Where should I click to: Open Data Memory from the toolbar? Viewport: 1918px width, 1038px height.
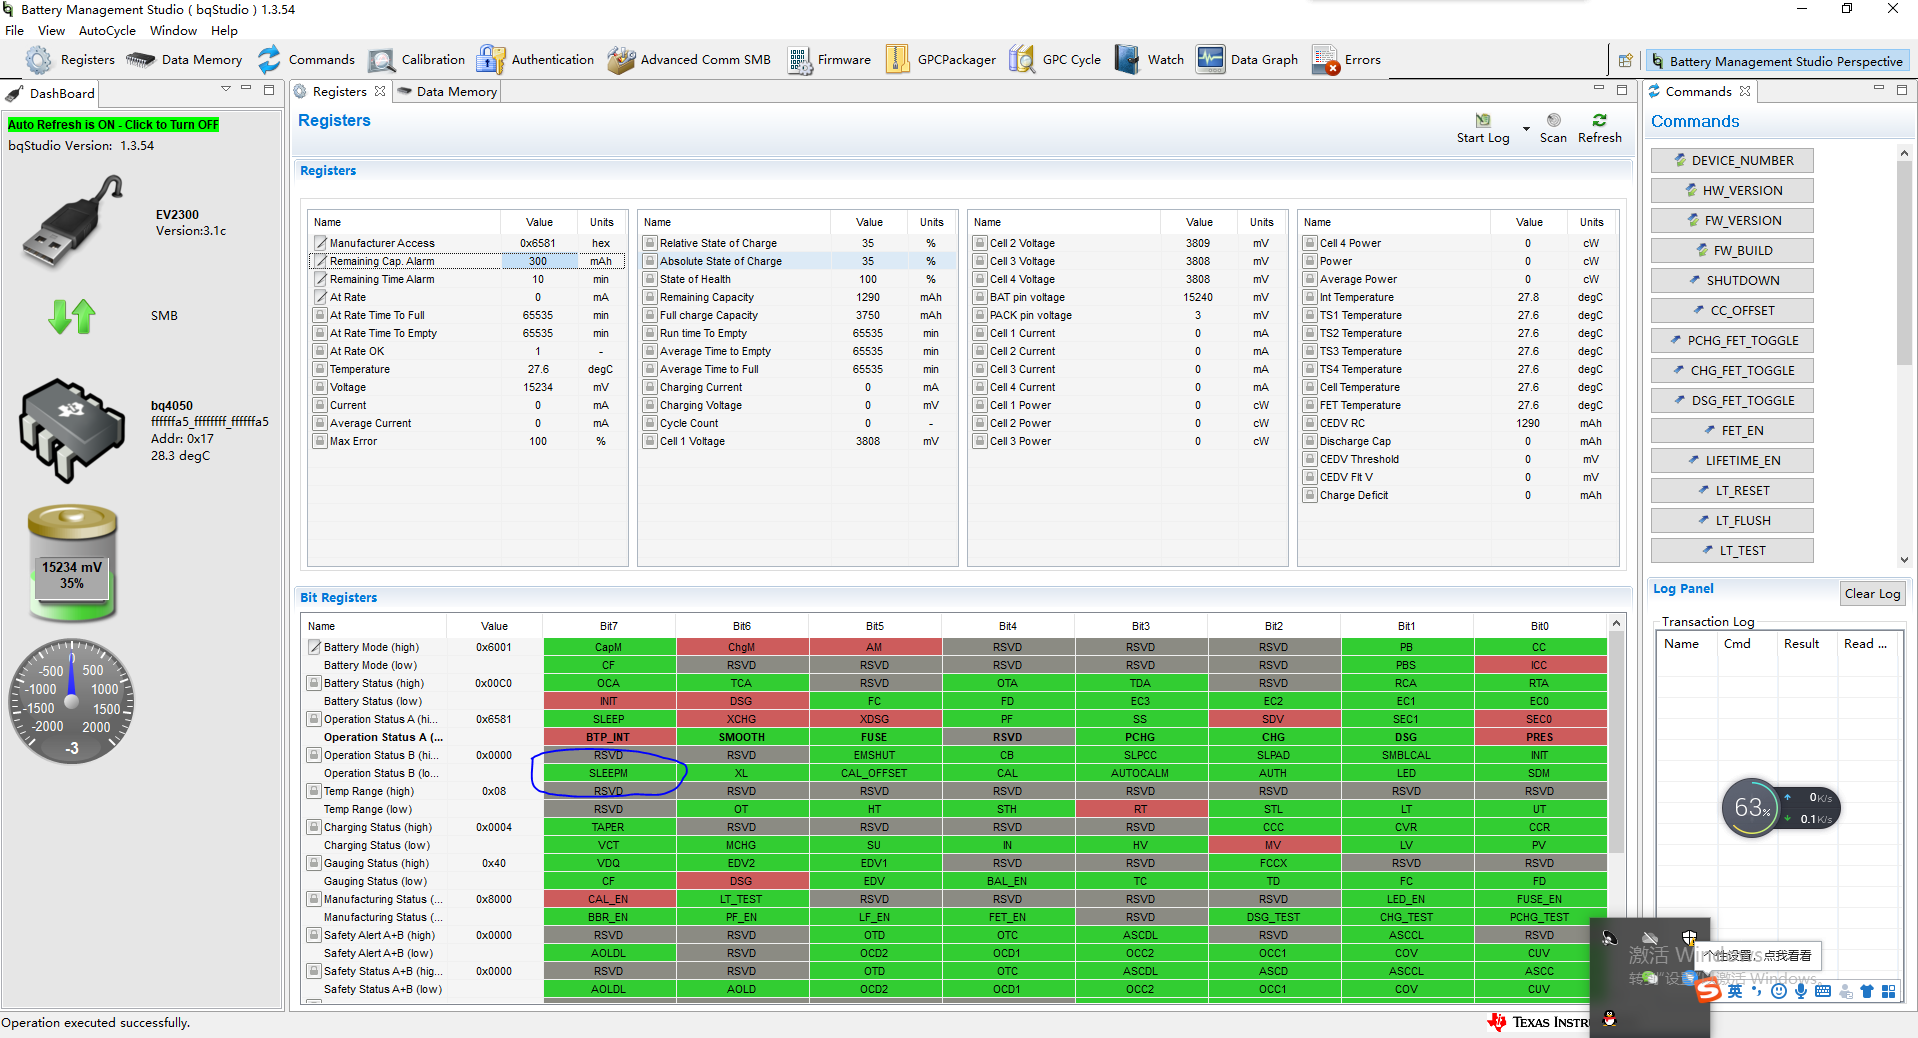(185, 60)
